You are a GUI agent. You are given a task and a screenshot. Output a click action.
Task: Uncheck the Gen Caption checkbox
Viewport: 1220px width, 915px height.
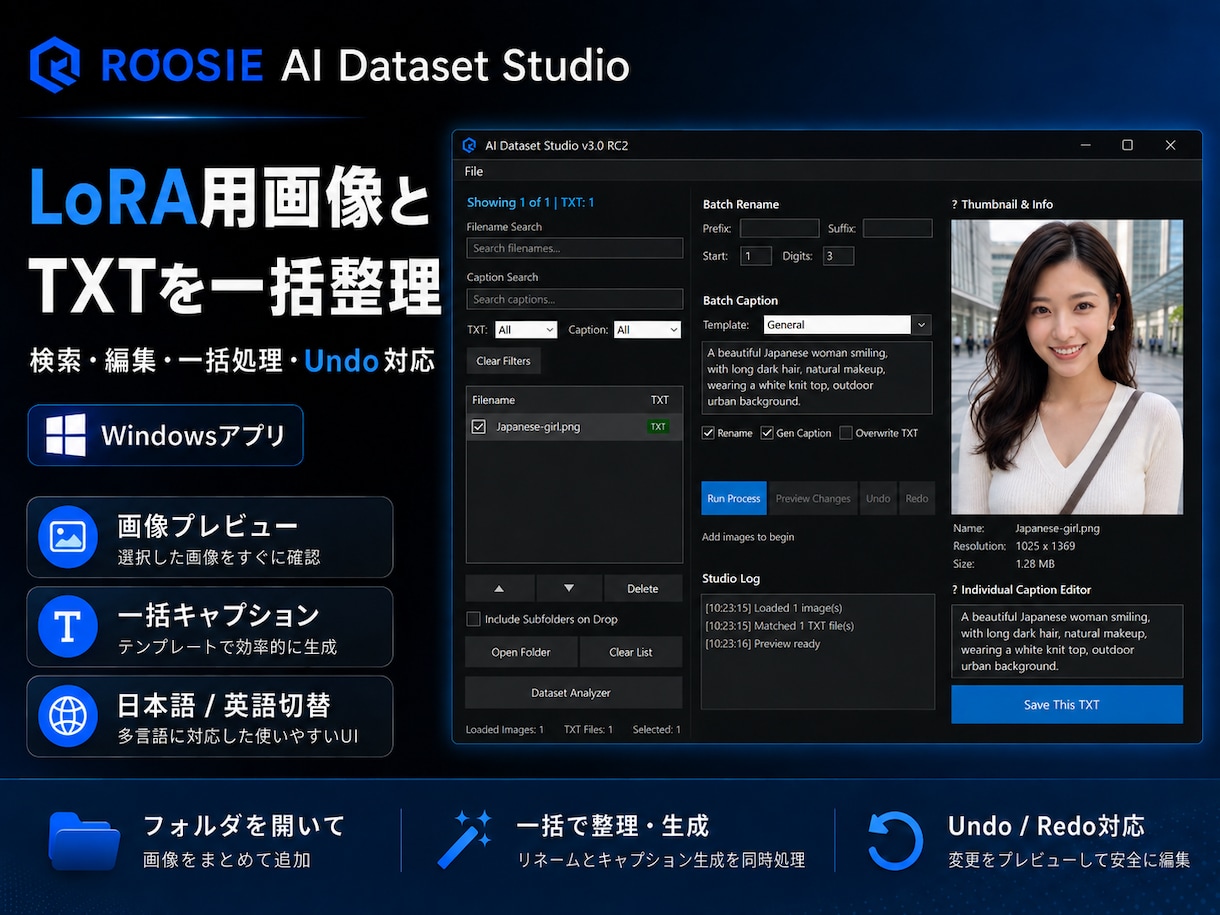pyautogui.click(x=767, y=433)
